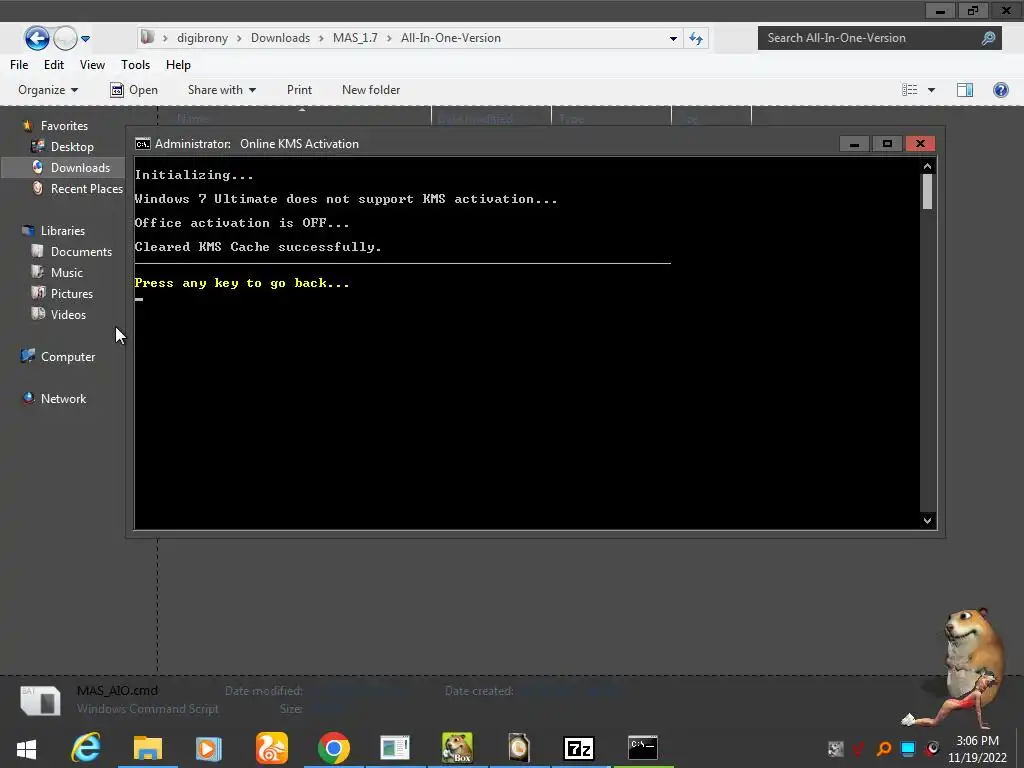This screenshot has width=1024, height=768.
Task: Select Network in the navigation pane
Action: pos(63,398)
